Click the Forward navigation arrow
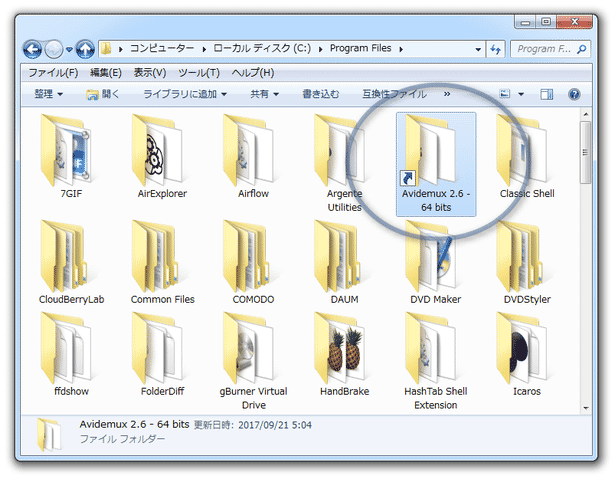615x479 pixels. coord(54,49)
